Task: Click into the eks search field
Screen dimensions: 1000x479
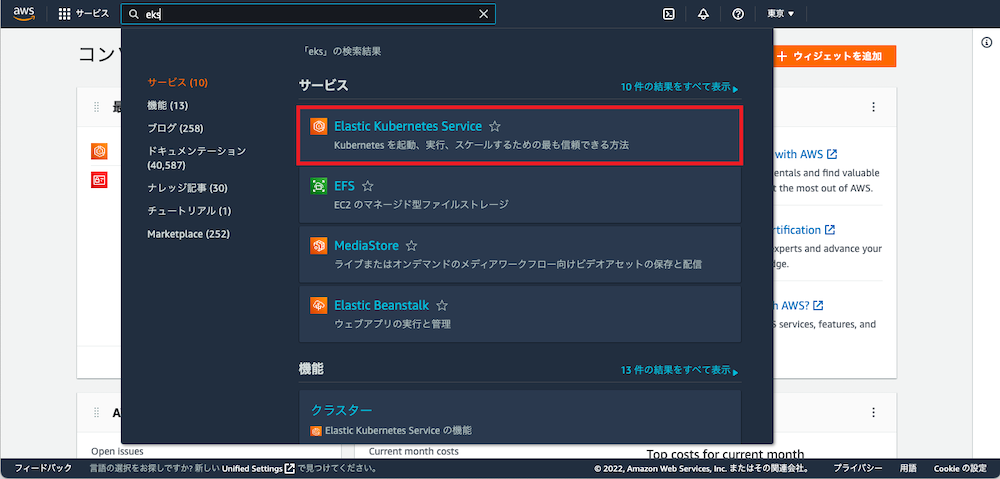Action: (308, 14)
